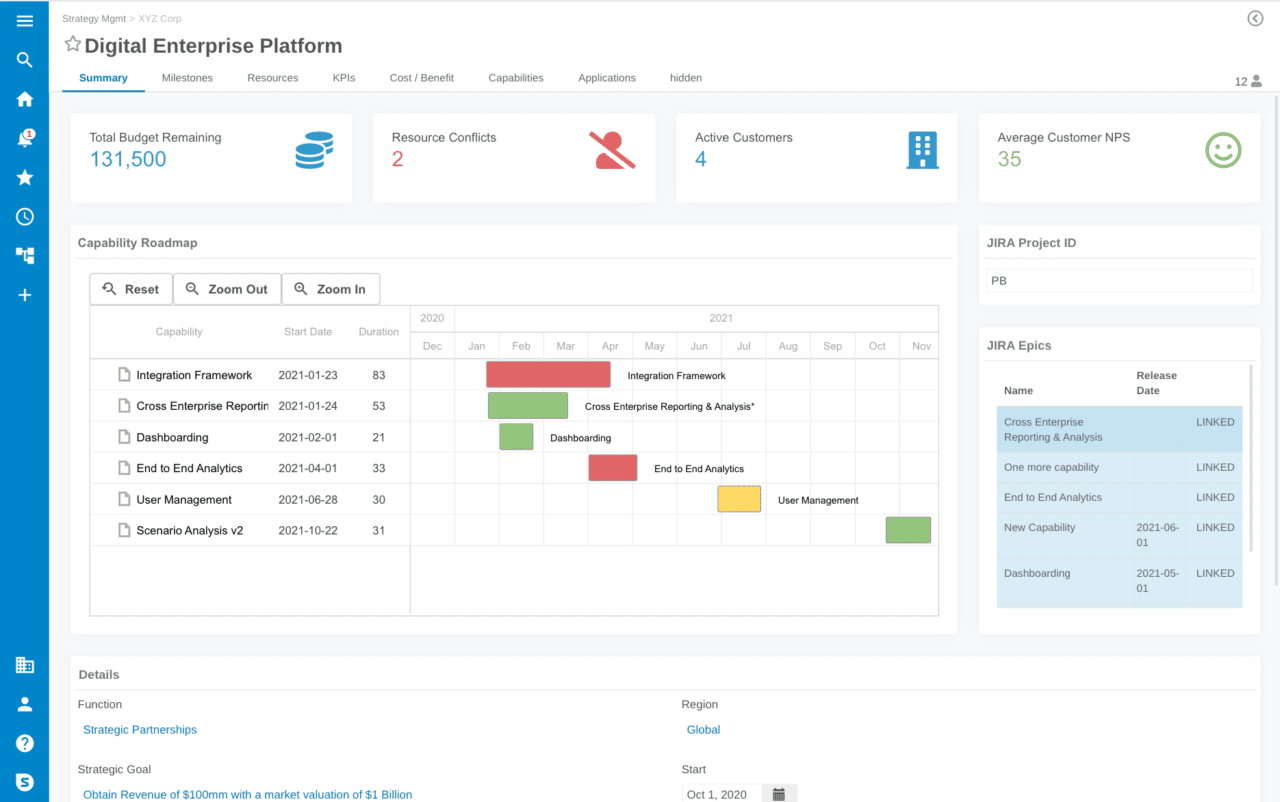Click the Total Budget Remaining value 131,500
Image resolution: width=1280 pixels, height=802 pixels.
(x=128, y=159)
